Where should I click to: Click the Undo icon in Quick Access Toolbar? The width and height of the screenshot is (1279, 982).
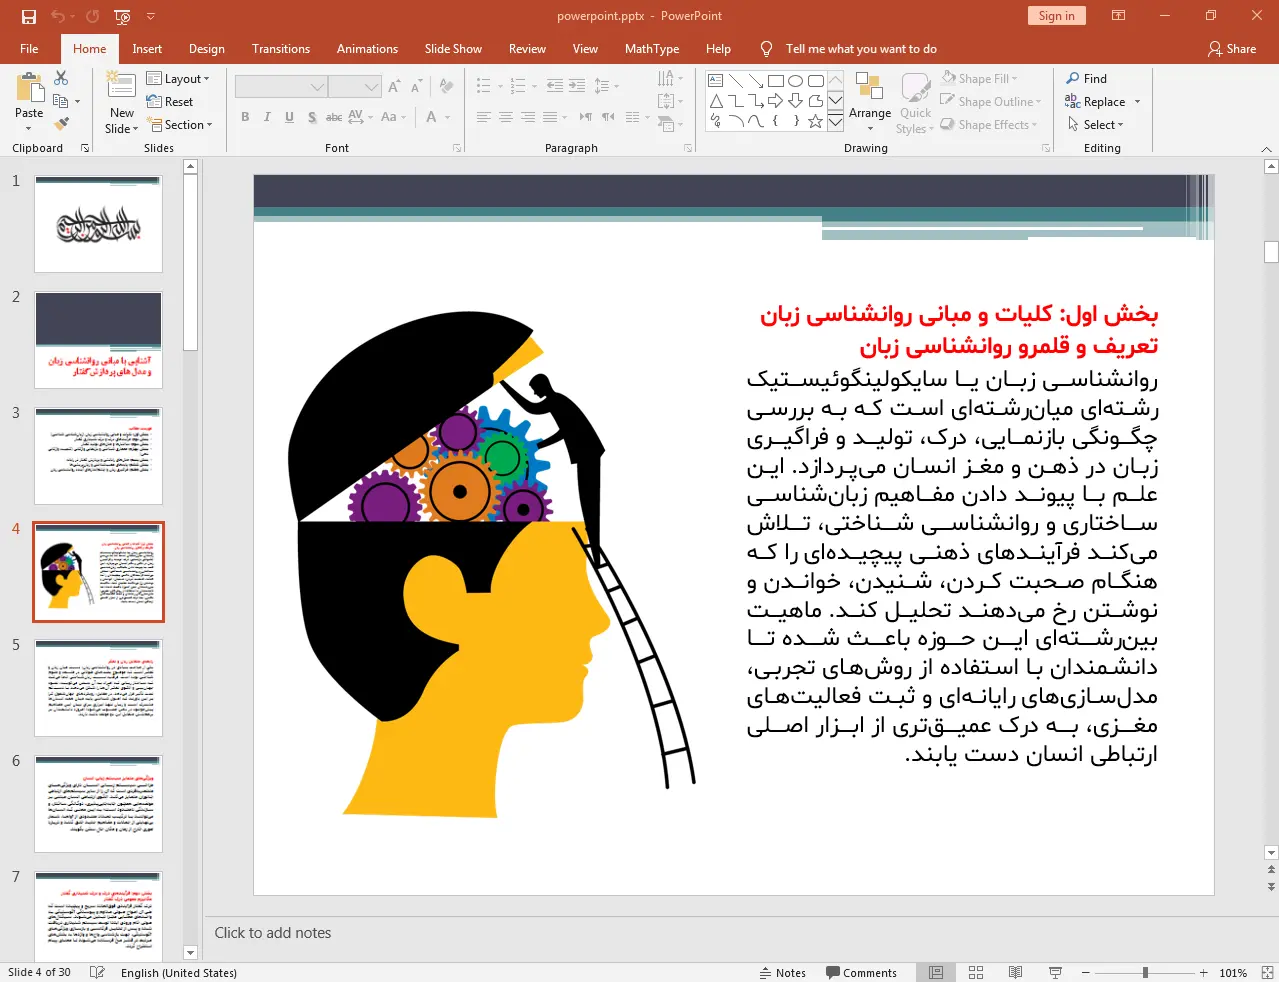[57, 16]
